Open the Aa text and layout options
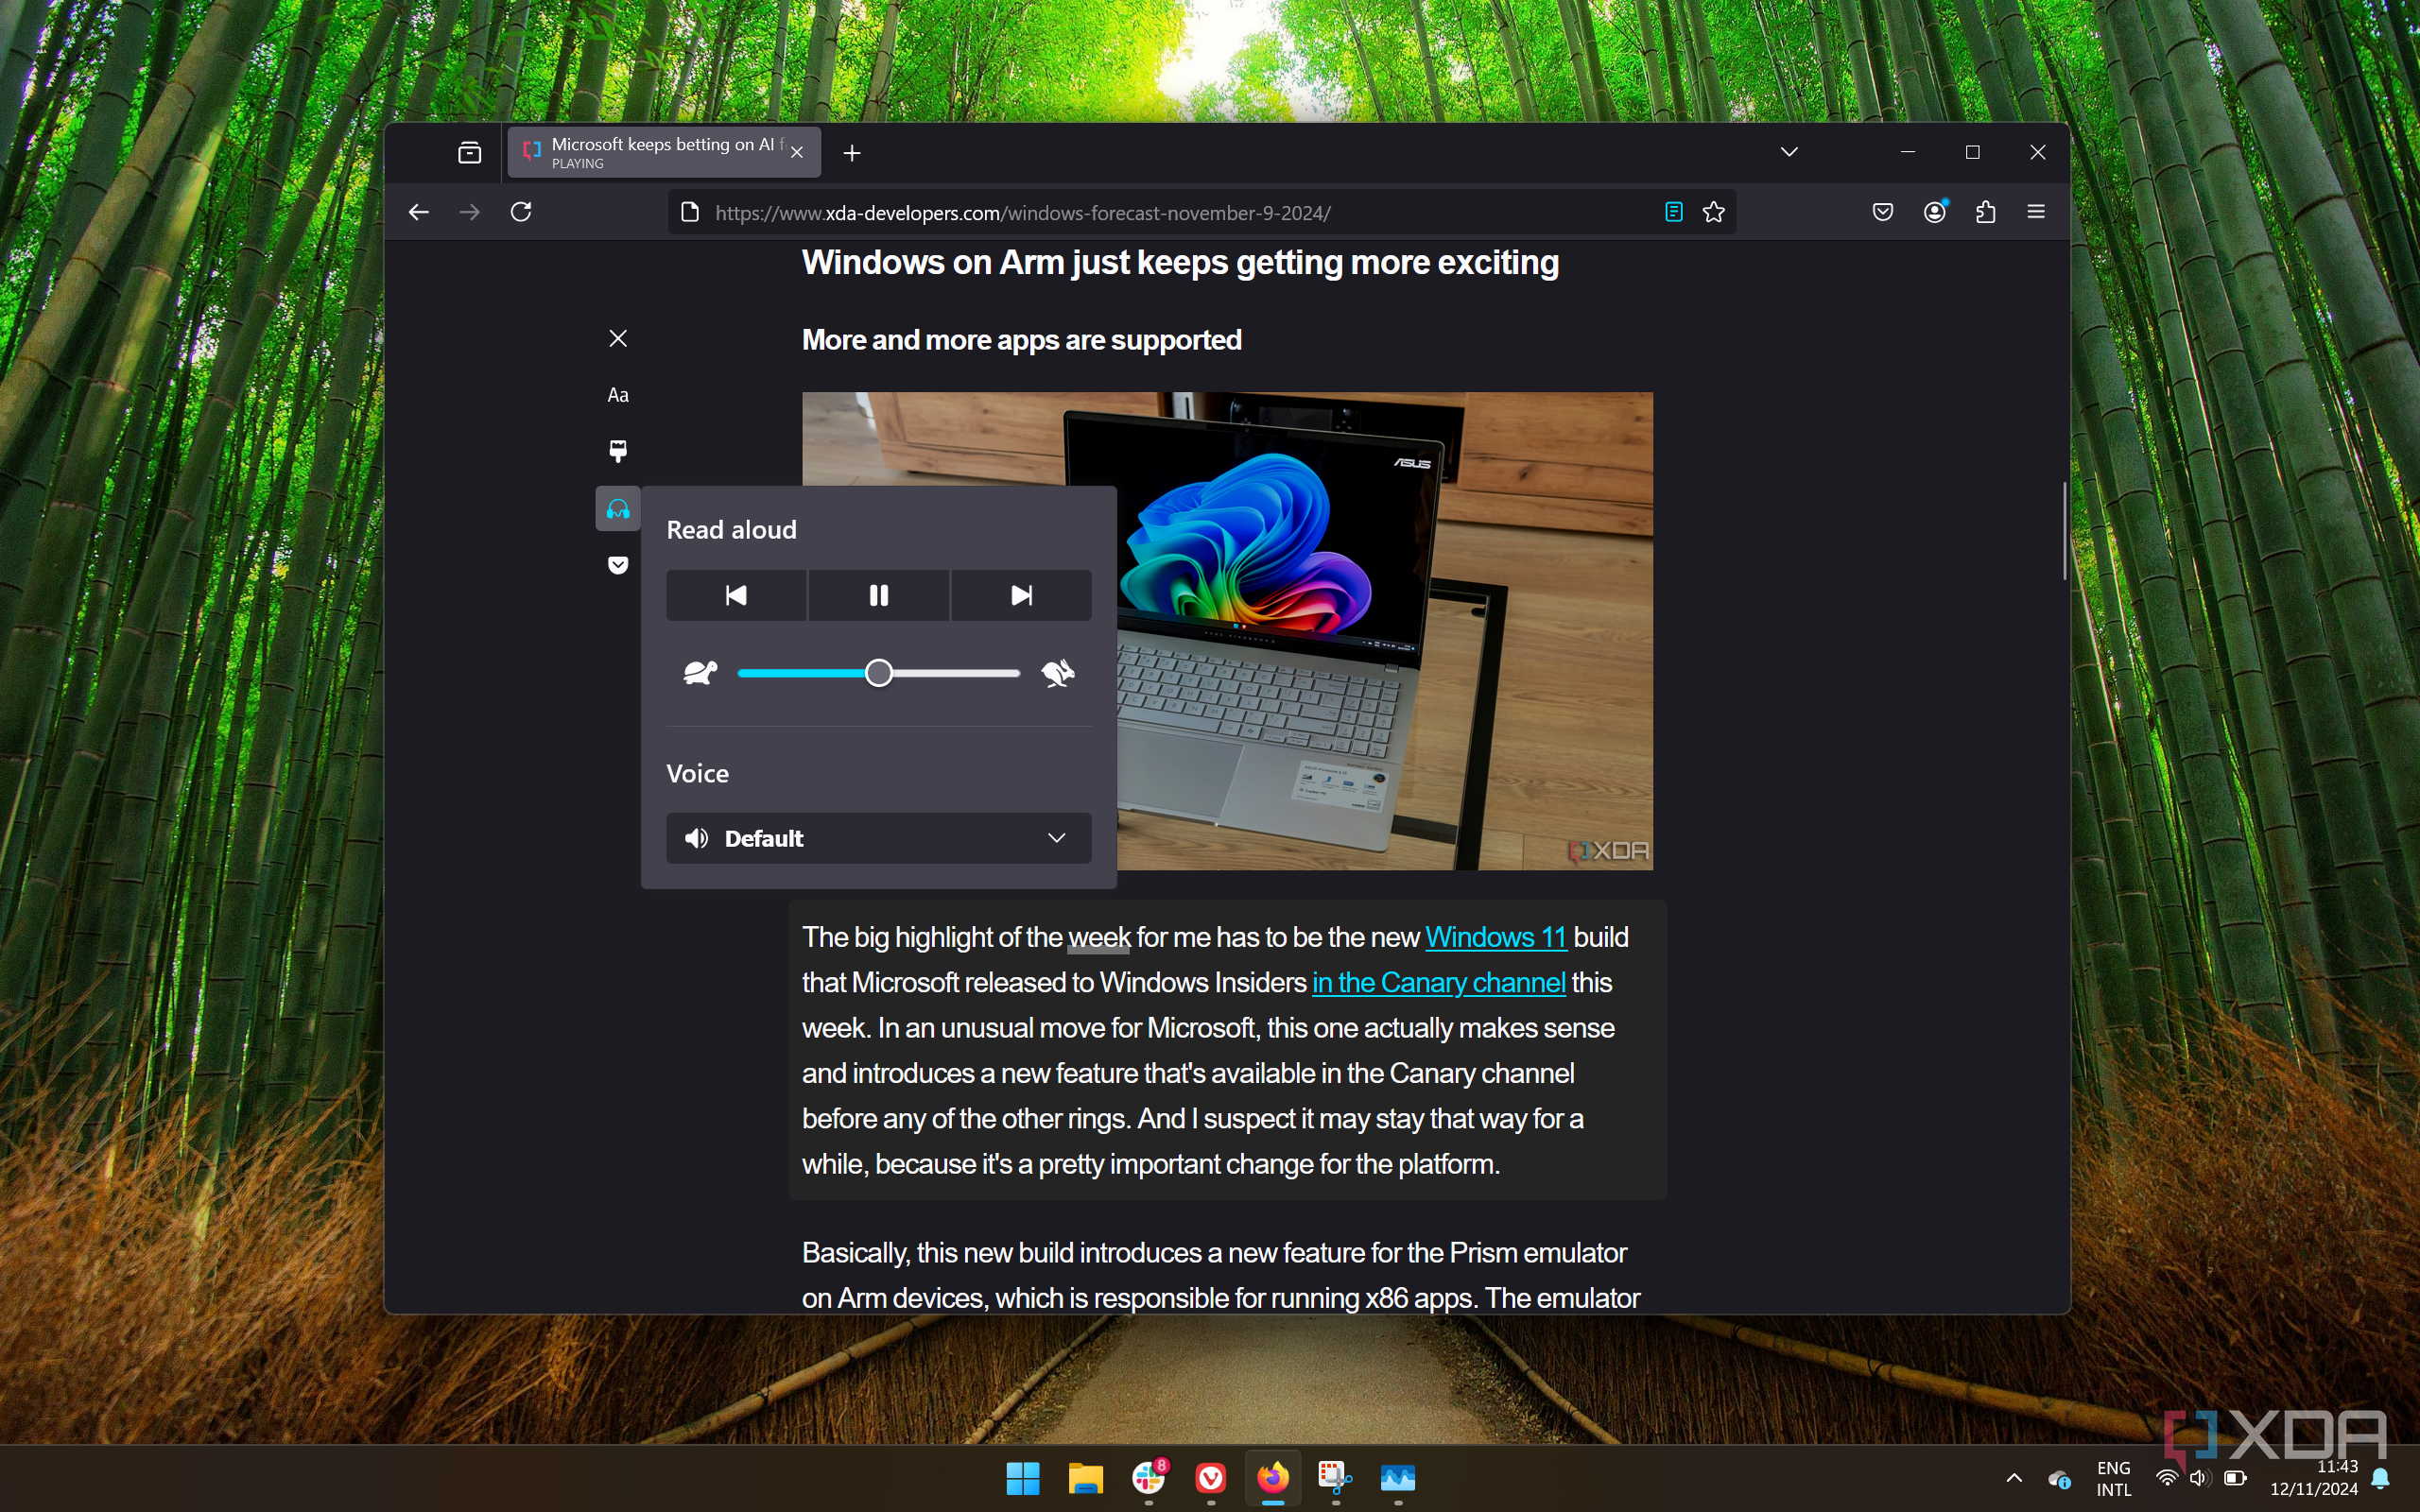The width and height of the screenshot is (2420, 1512). tap(618, 395)
